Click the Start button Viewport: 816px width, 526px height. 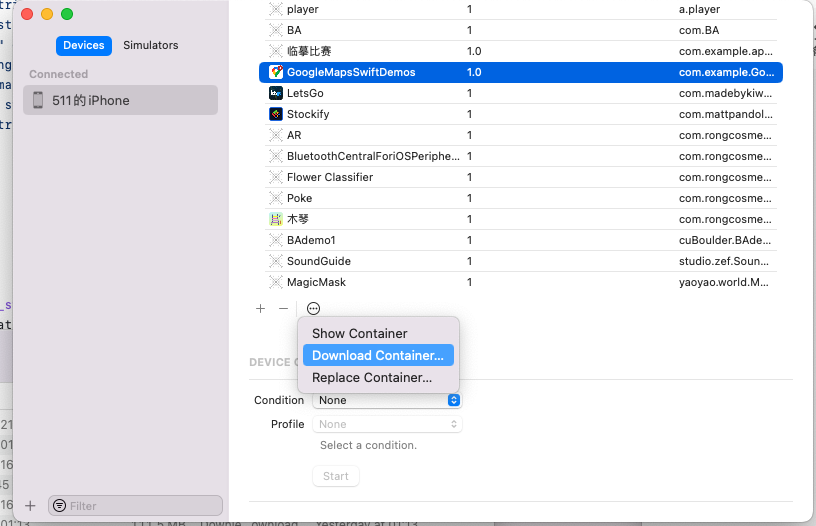(336, 476)
